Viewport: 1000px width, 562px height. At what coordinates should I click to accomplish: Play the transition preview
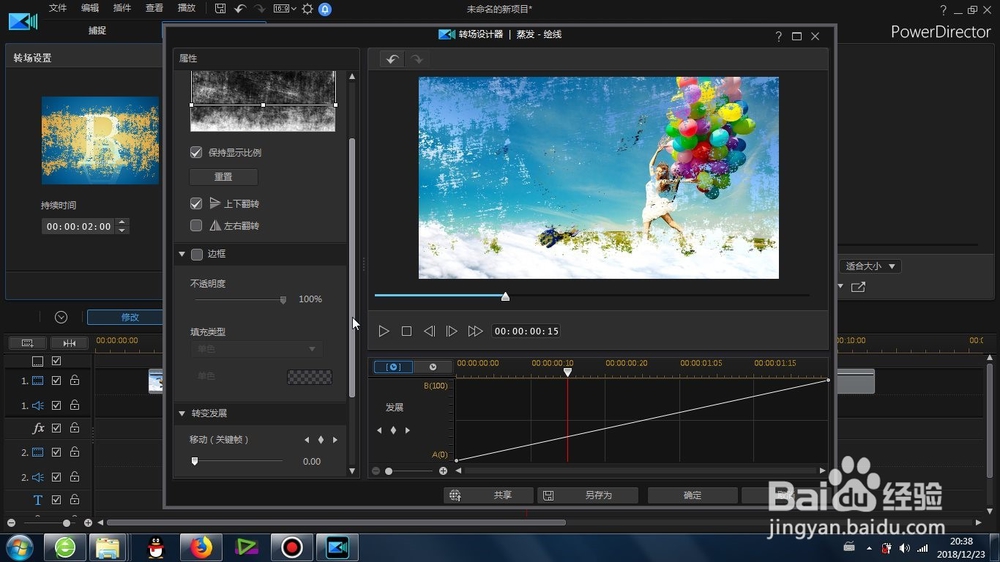(383, 331)
